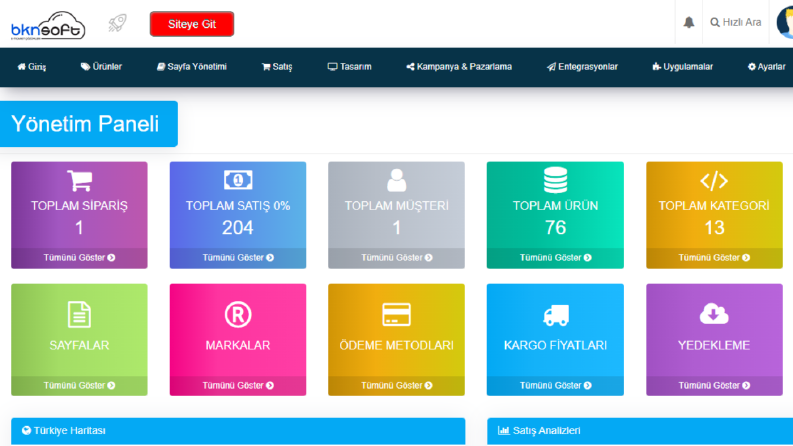This screenshot has height=446, width=793.
Task: Click the person icon in Toplam Müşteri
Action: 396,180
